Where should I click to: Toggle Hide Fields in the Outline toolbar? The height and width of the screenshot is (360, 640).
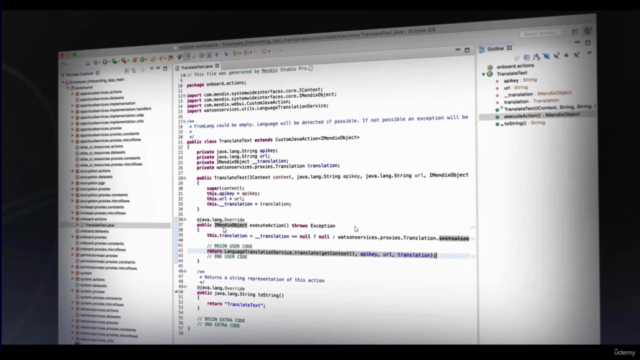pyautogui.click(x=546, y=56)
